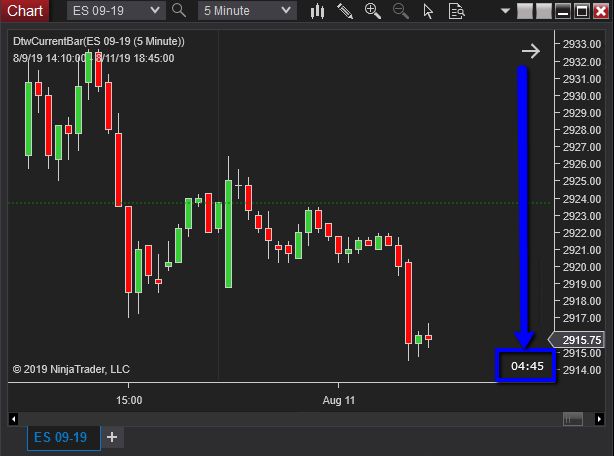
Task: Open the 5 Minute interval dropdown
Action: click(x=247, y=11)
